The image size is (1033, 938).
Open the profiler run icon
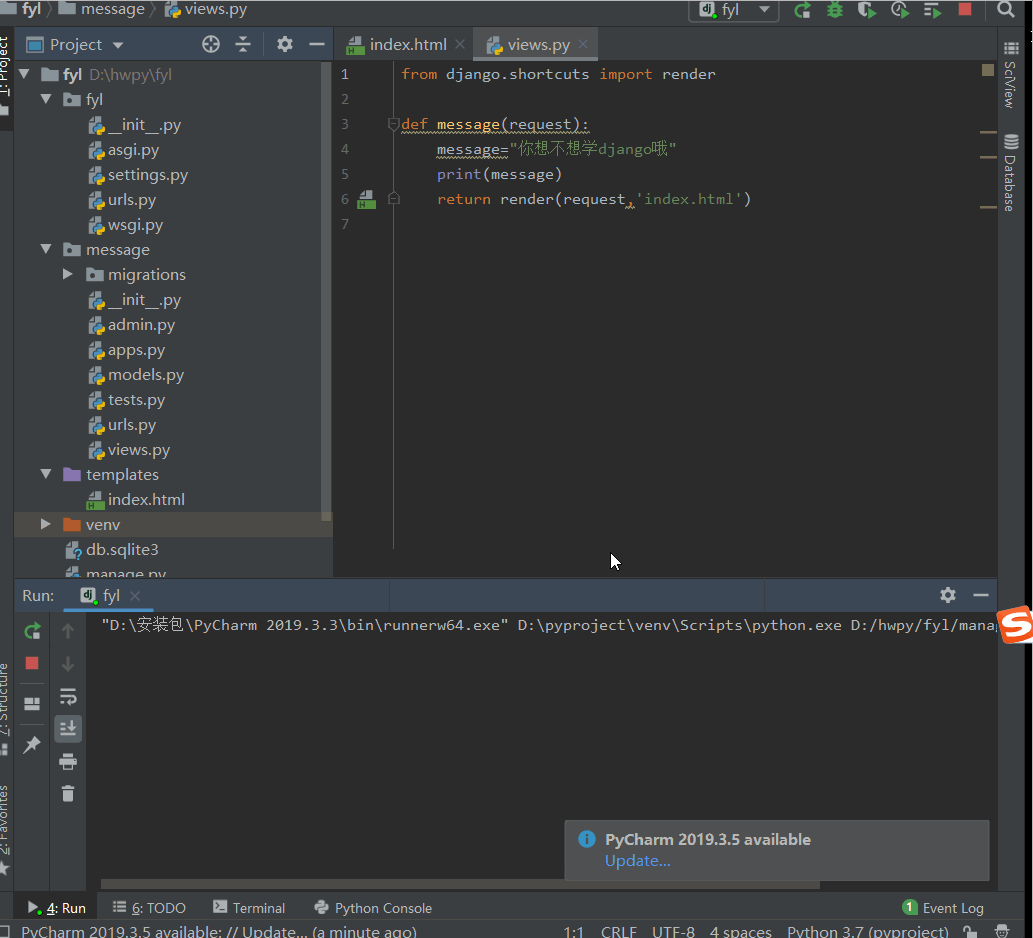(900, 10)
